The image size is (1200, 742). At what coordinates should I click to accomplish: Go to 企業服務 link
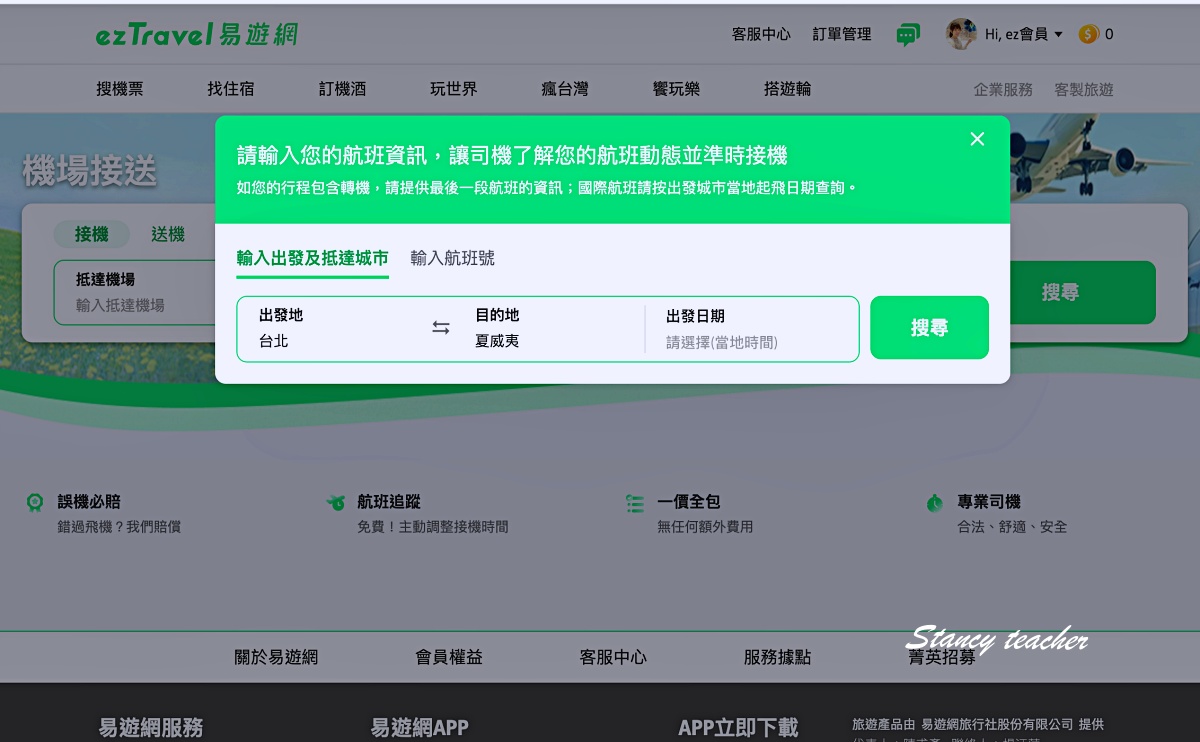[x=1003, y=89]
